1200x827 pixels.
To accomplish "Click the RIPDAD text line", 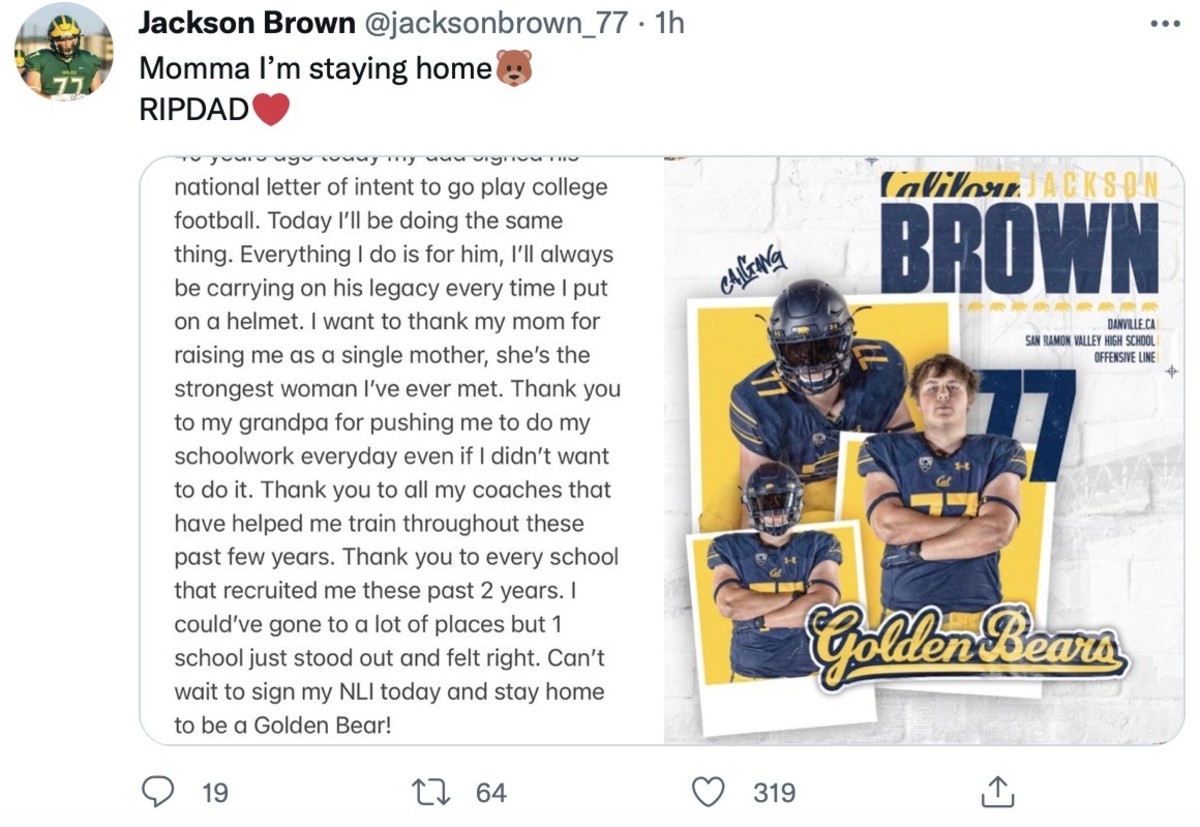I will (193, 109).
